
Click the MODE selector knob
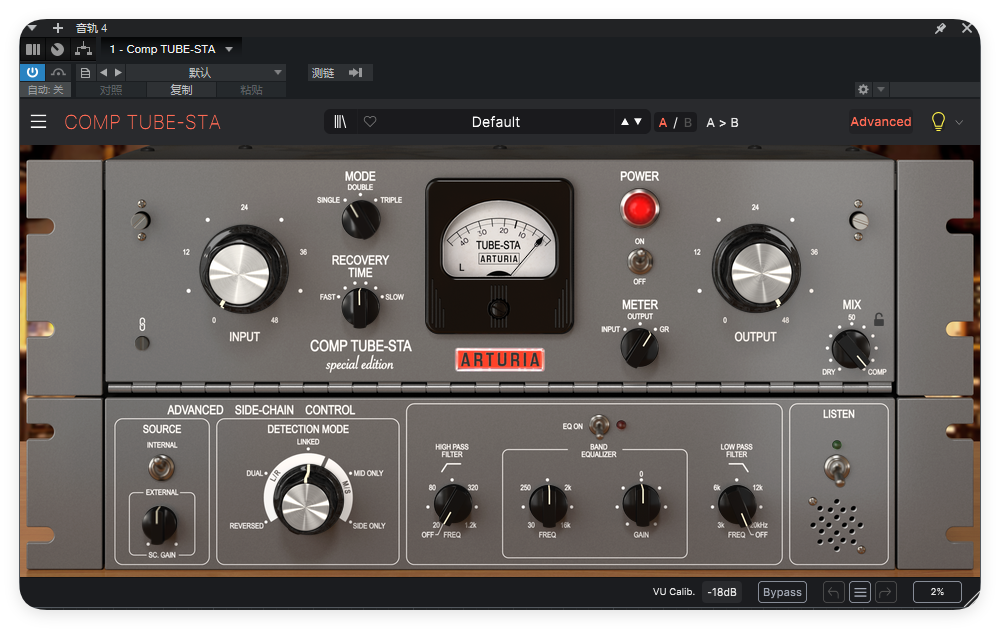(x=361, y=219)
